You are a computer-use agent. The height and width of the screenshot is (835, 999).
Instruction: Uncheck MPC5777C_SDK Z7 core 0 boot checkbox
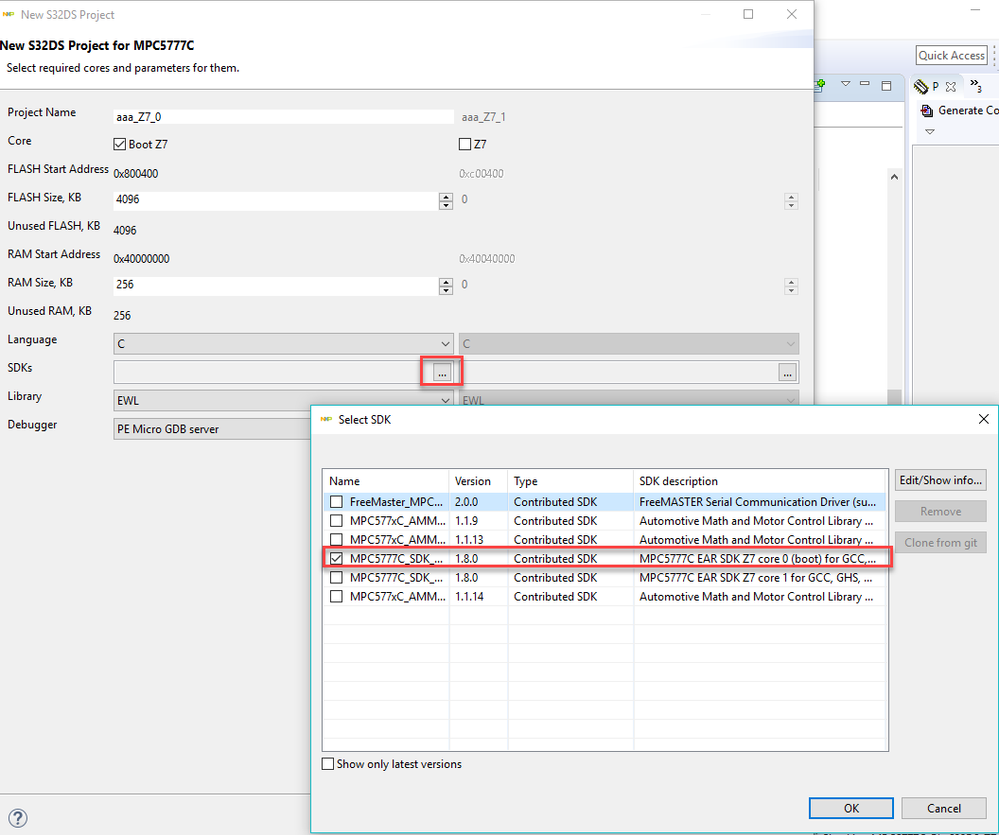point(336,559)
